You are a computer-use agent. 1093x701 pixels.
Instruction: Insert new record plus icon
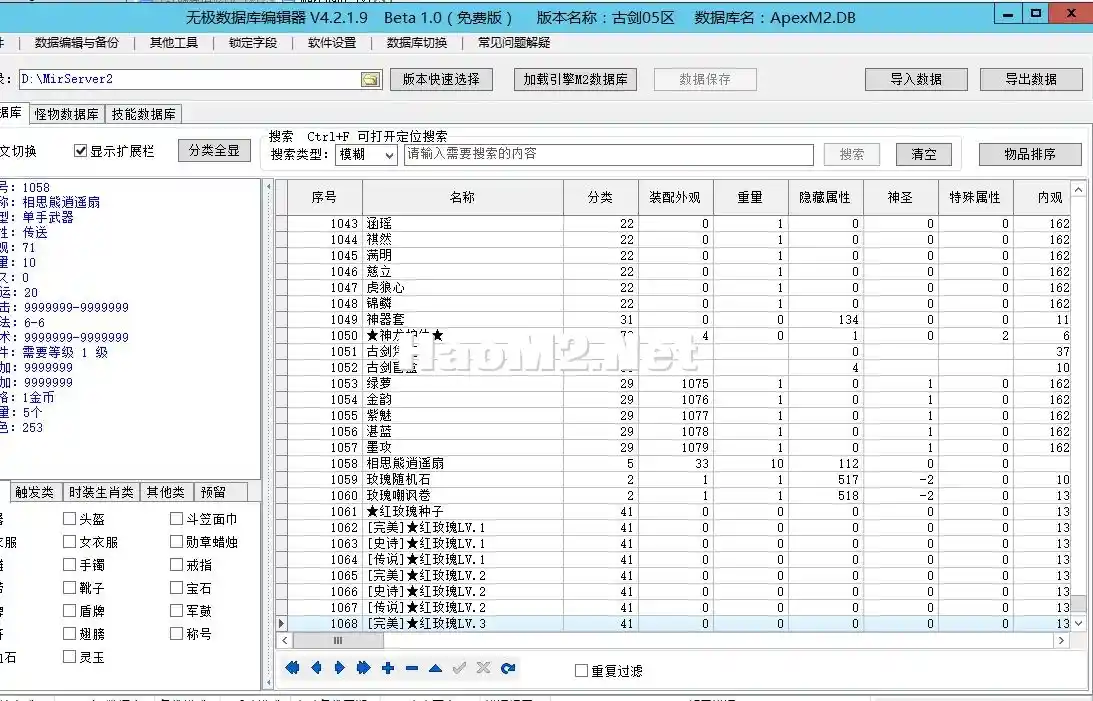pyautogui.click(x=388, y=668)
